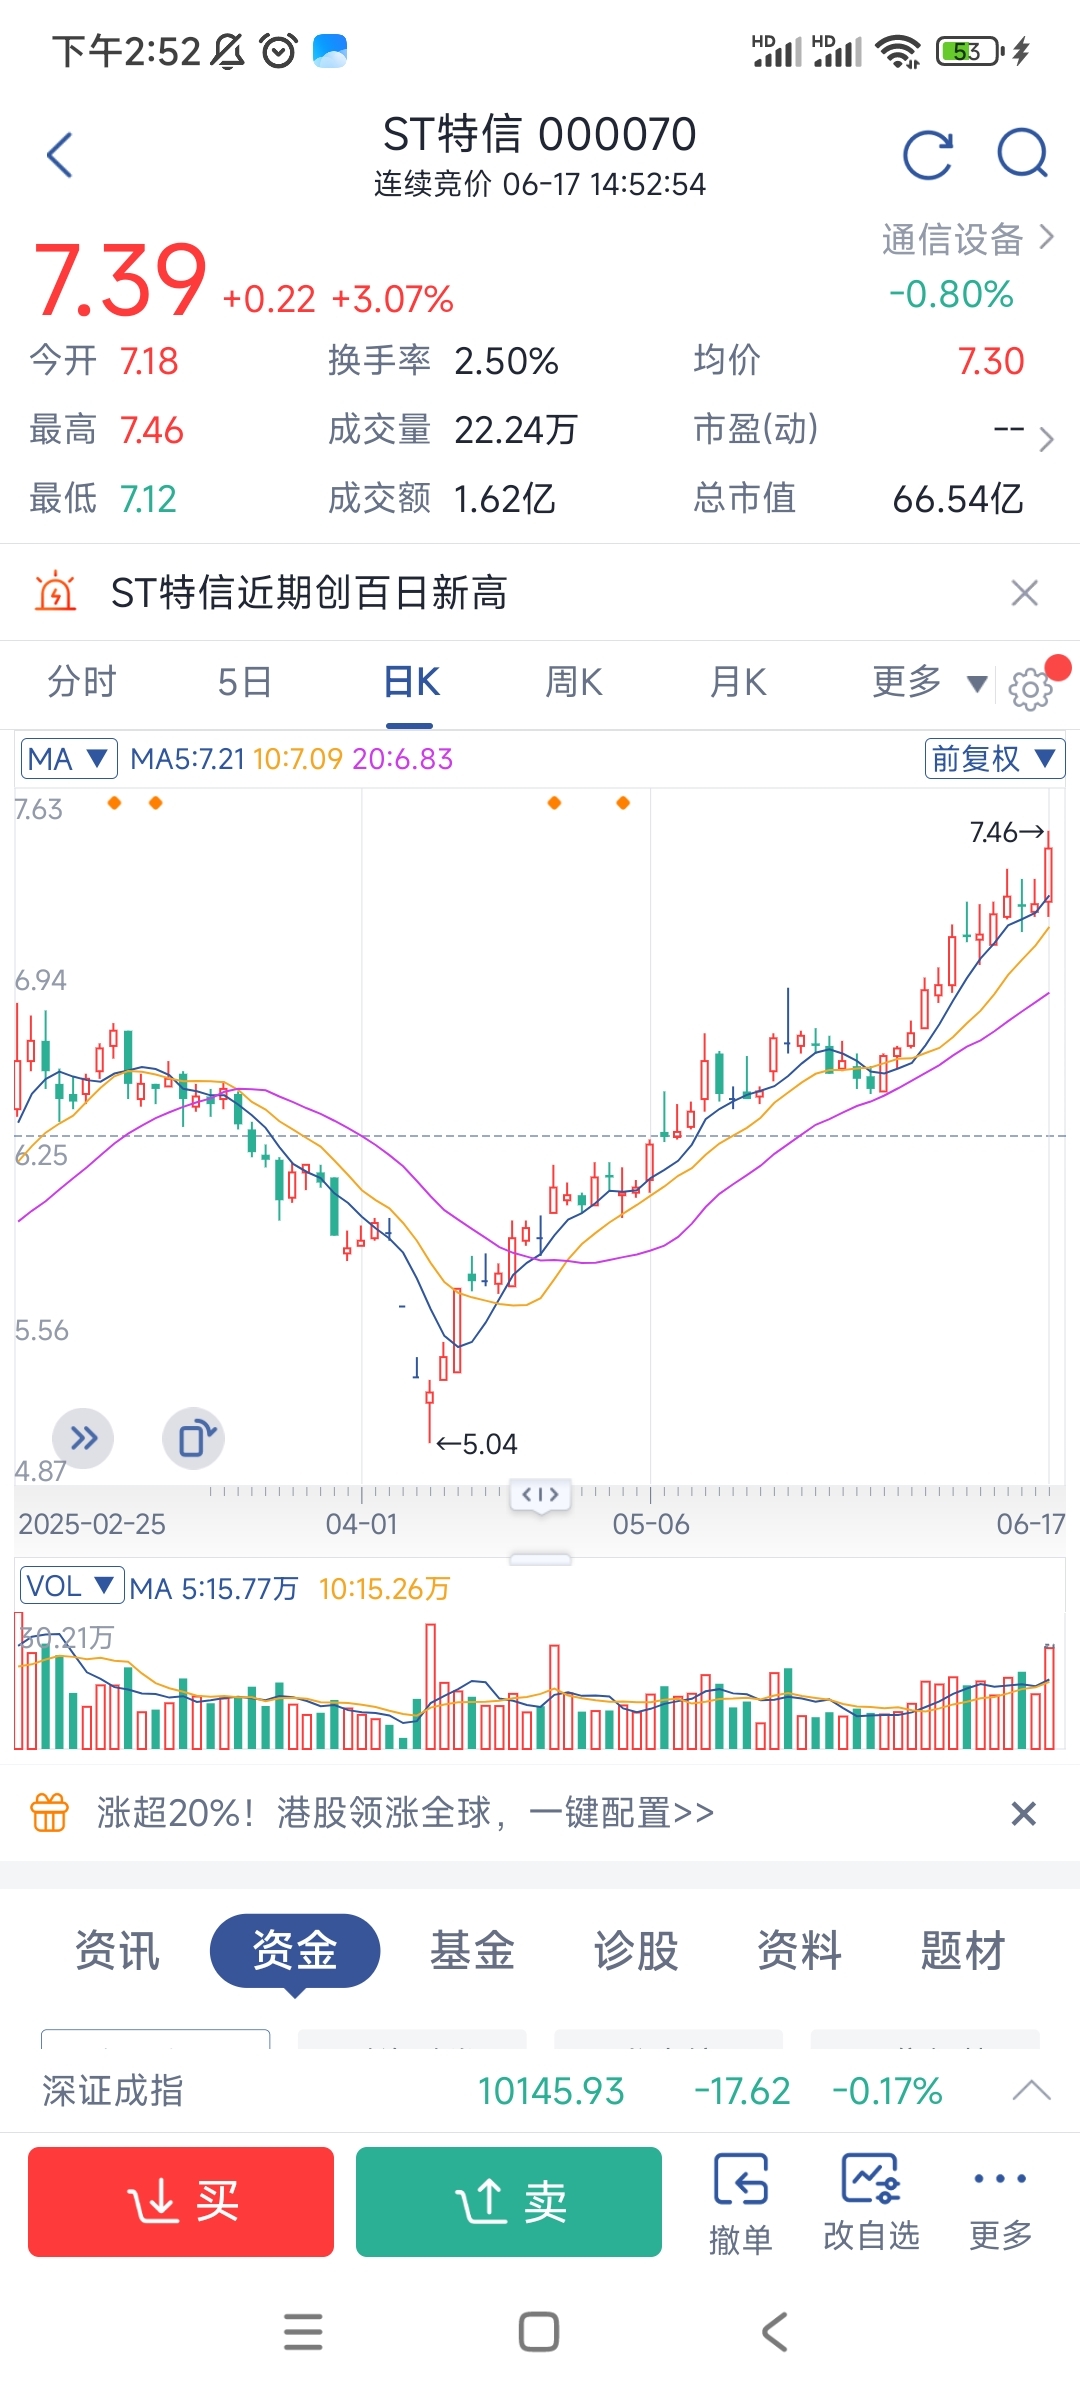The width and height of the screenshot is (1080, 2400).
Task: Tap the refresh icon near the stock title
Action: [928, 156]
